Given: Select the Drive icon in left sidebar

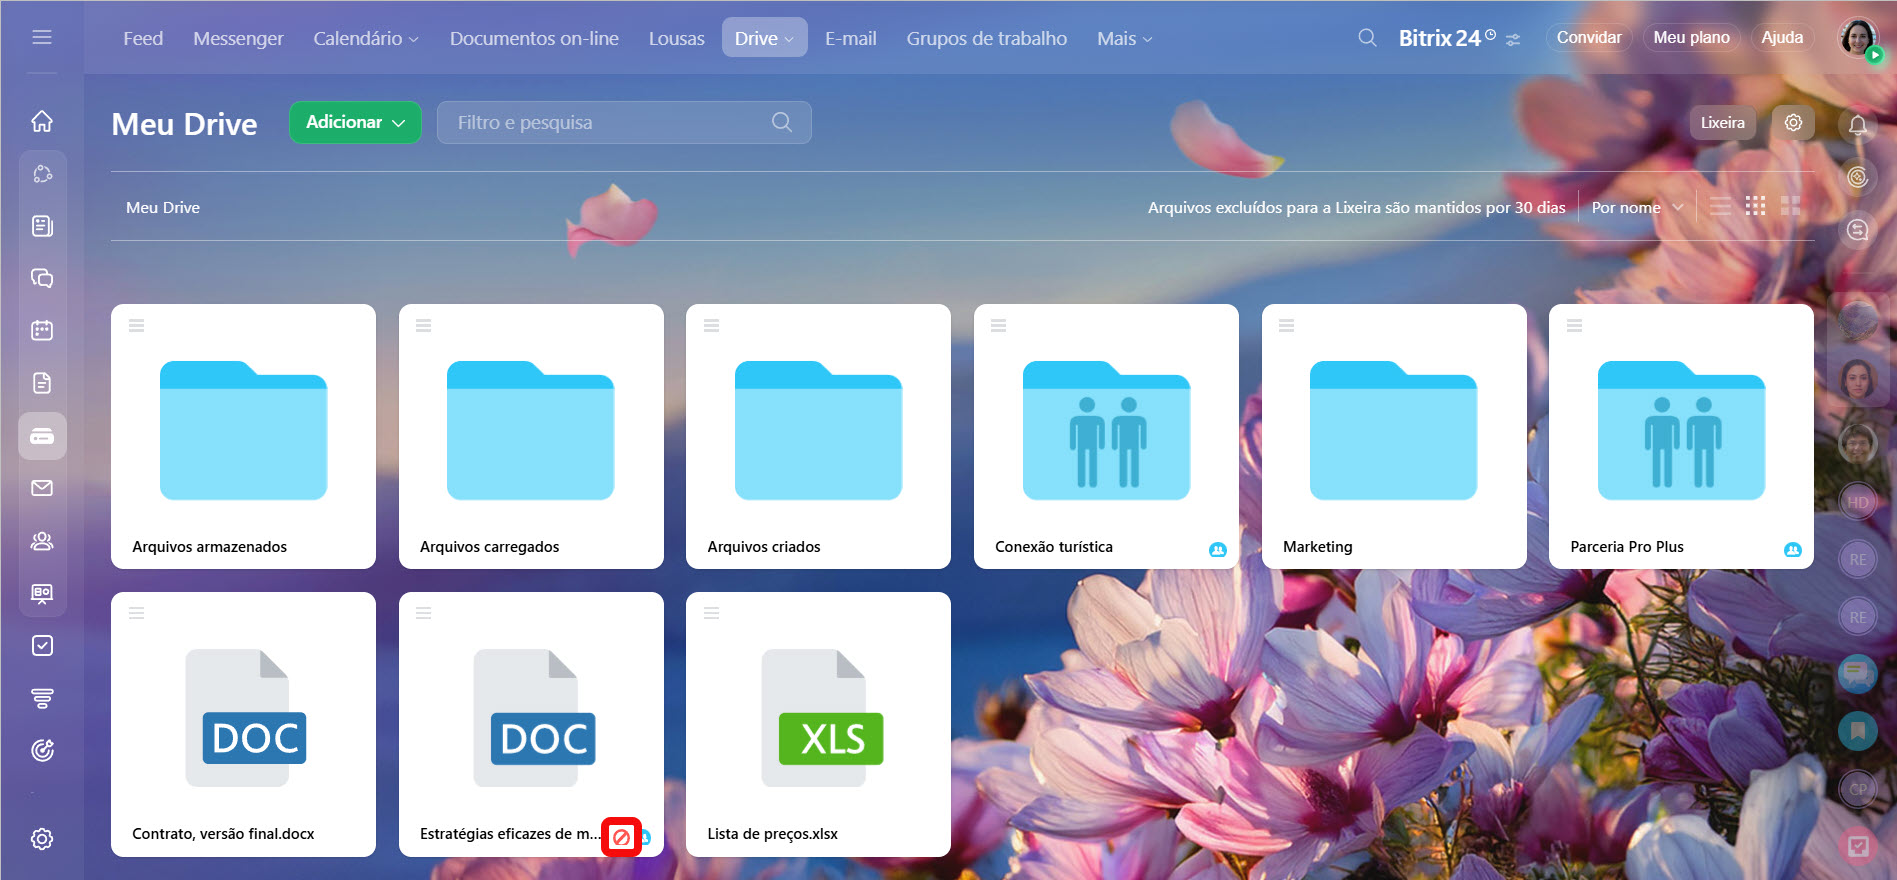Looking at the screenshot, I should tap(42, 436).
